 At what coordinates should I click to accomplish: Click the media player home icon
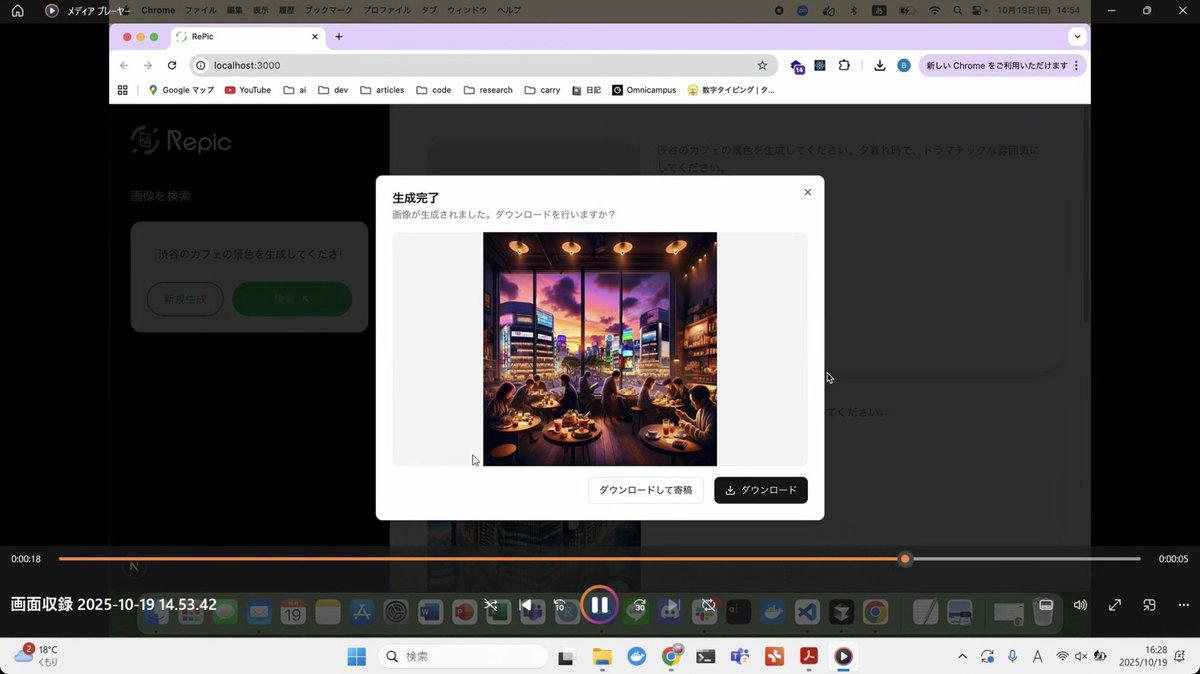[17, 11]
